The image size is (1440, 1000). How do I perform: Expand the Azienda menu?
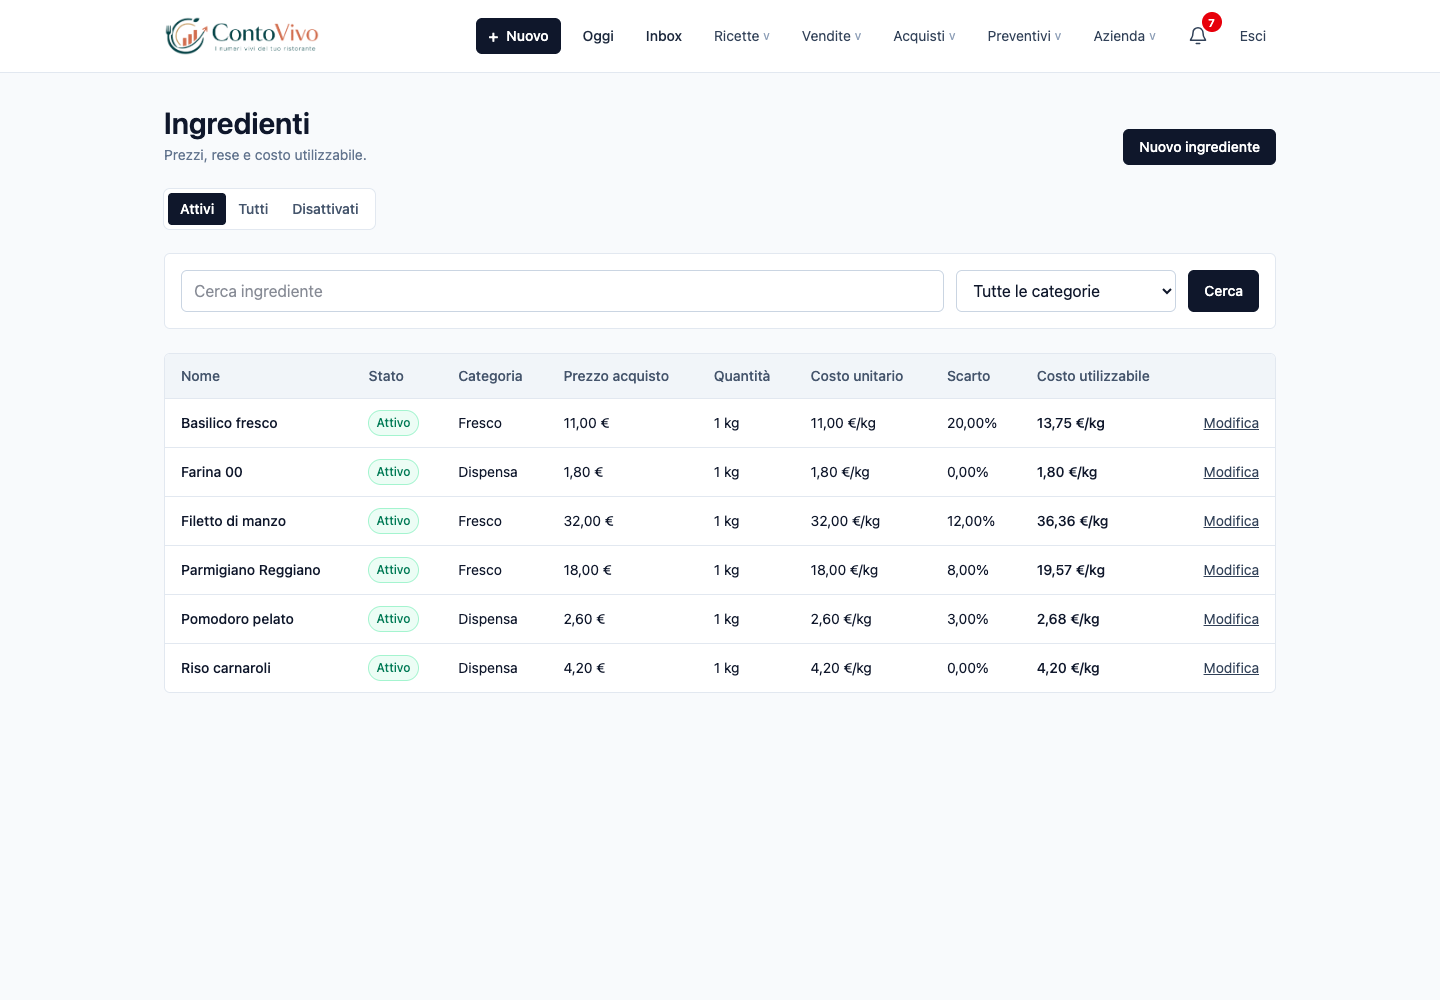click(x=1124, y=36)
